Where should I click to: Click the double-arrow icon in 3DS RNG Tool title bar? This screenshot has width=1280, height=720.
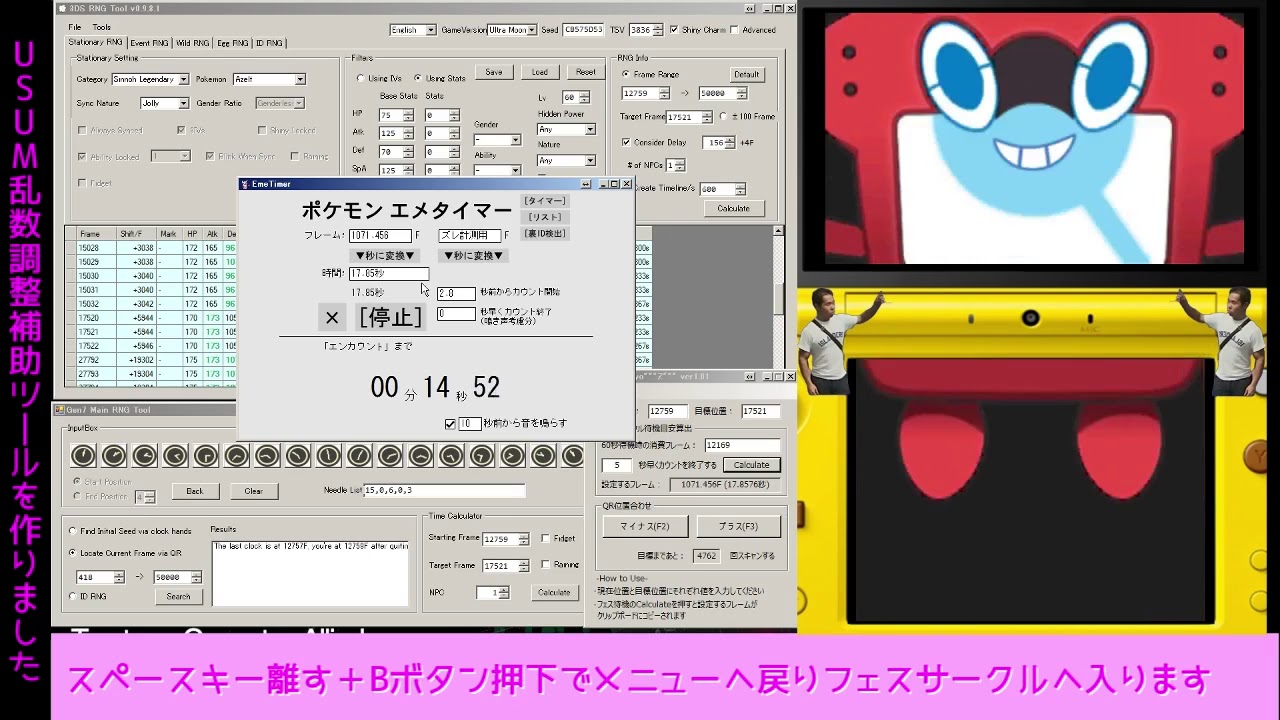tap(751, 8)
